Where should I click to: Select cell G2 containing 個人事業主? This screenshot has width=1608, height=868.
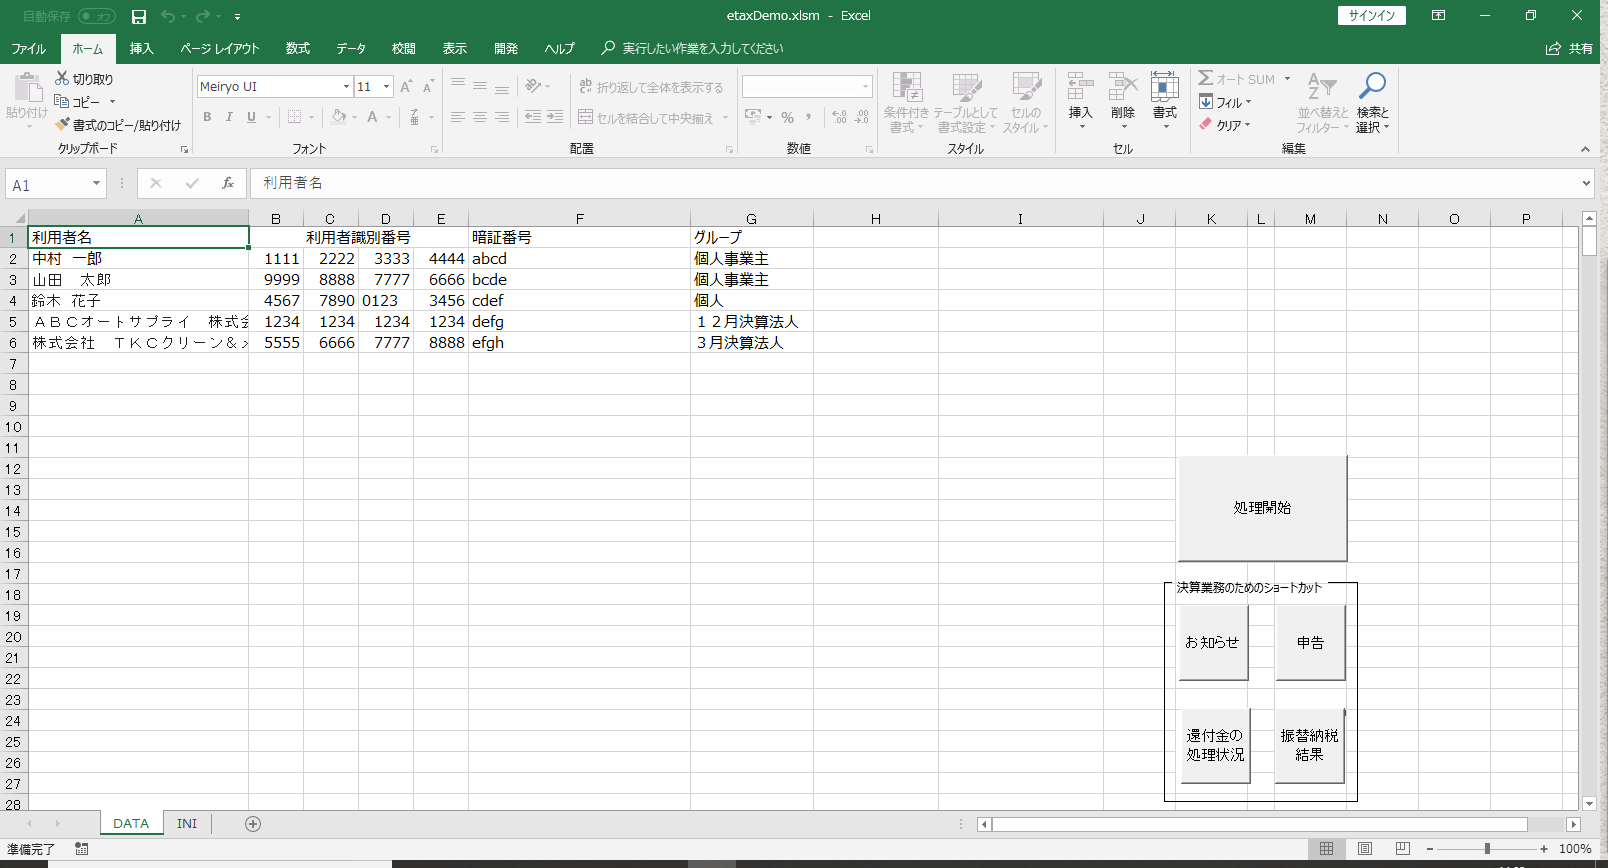(x=751, y=259)
